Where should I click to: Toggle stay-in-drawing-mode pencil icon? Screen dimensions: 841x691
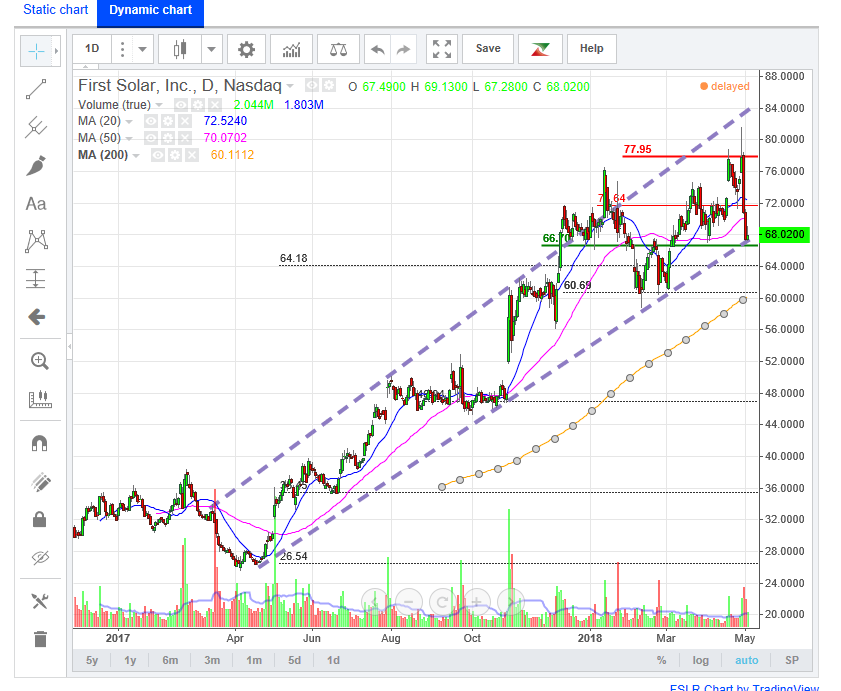pos(40,482)
